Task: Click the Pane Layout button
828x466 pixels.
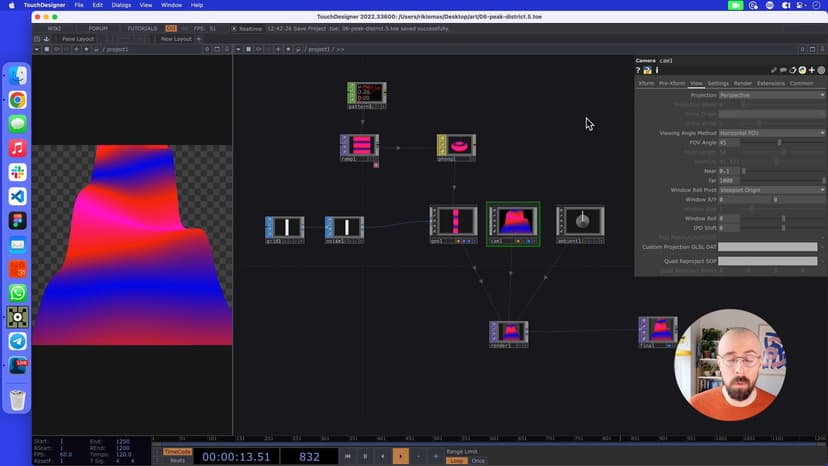Action: 77,39
